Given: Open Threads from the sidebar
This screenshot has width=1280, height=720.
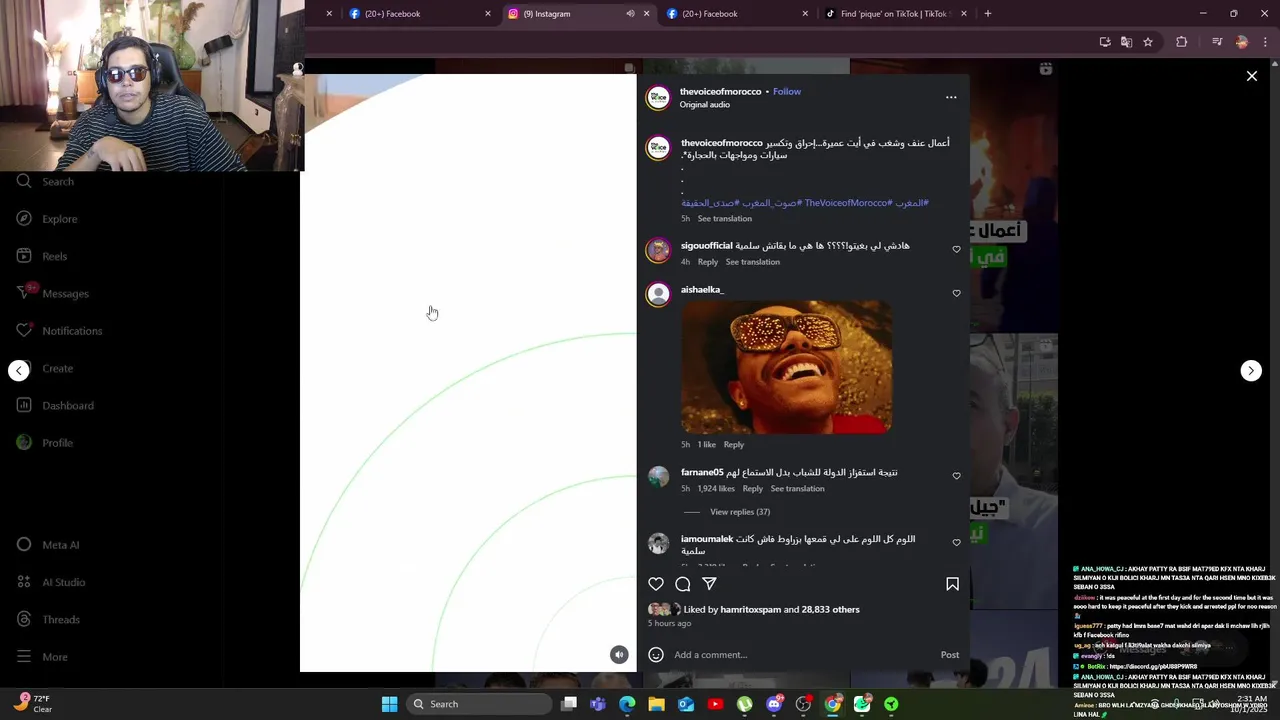Looking at the screenshot, I should pyautogui.click(x=48, y=619).
